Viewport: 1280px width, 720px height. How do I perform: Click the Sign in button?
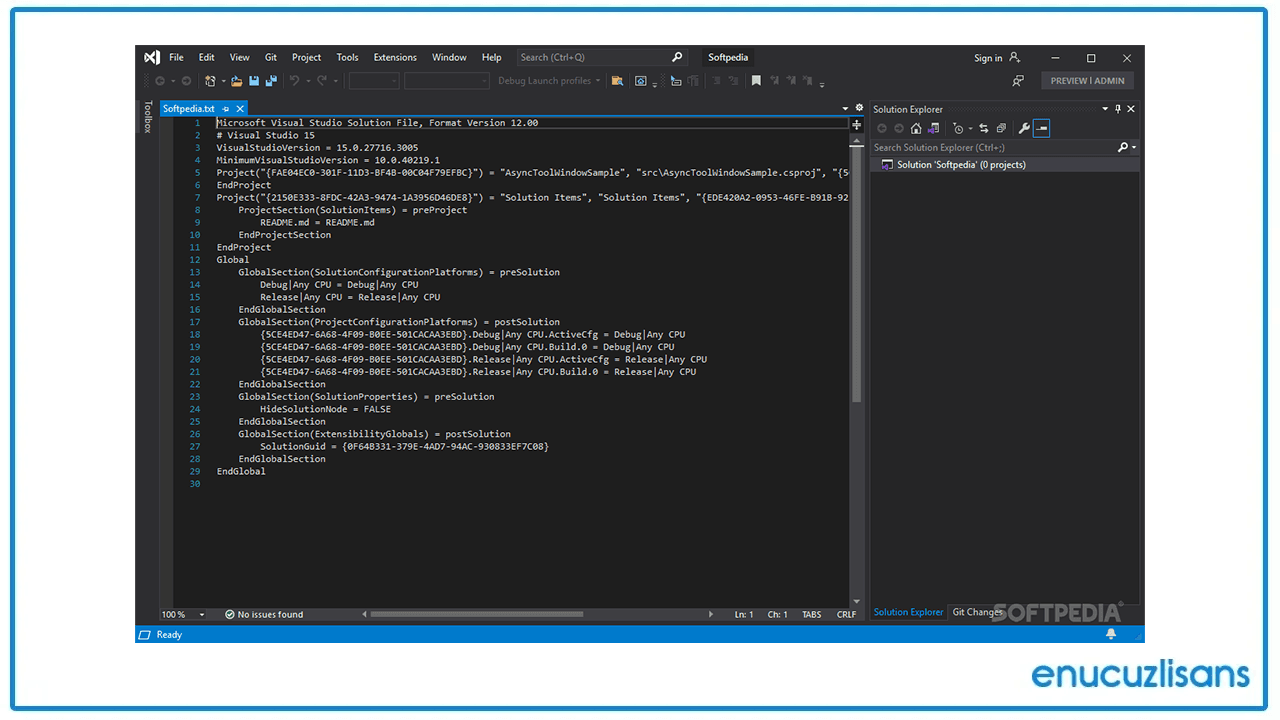[x=989, y=57]
